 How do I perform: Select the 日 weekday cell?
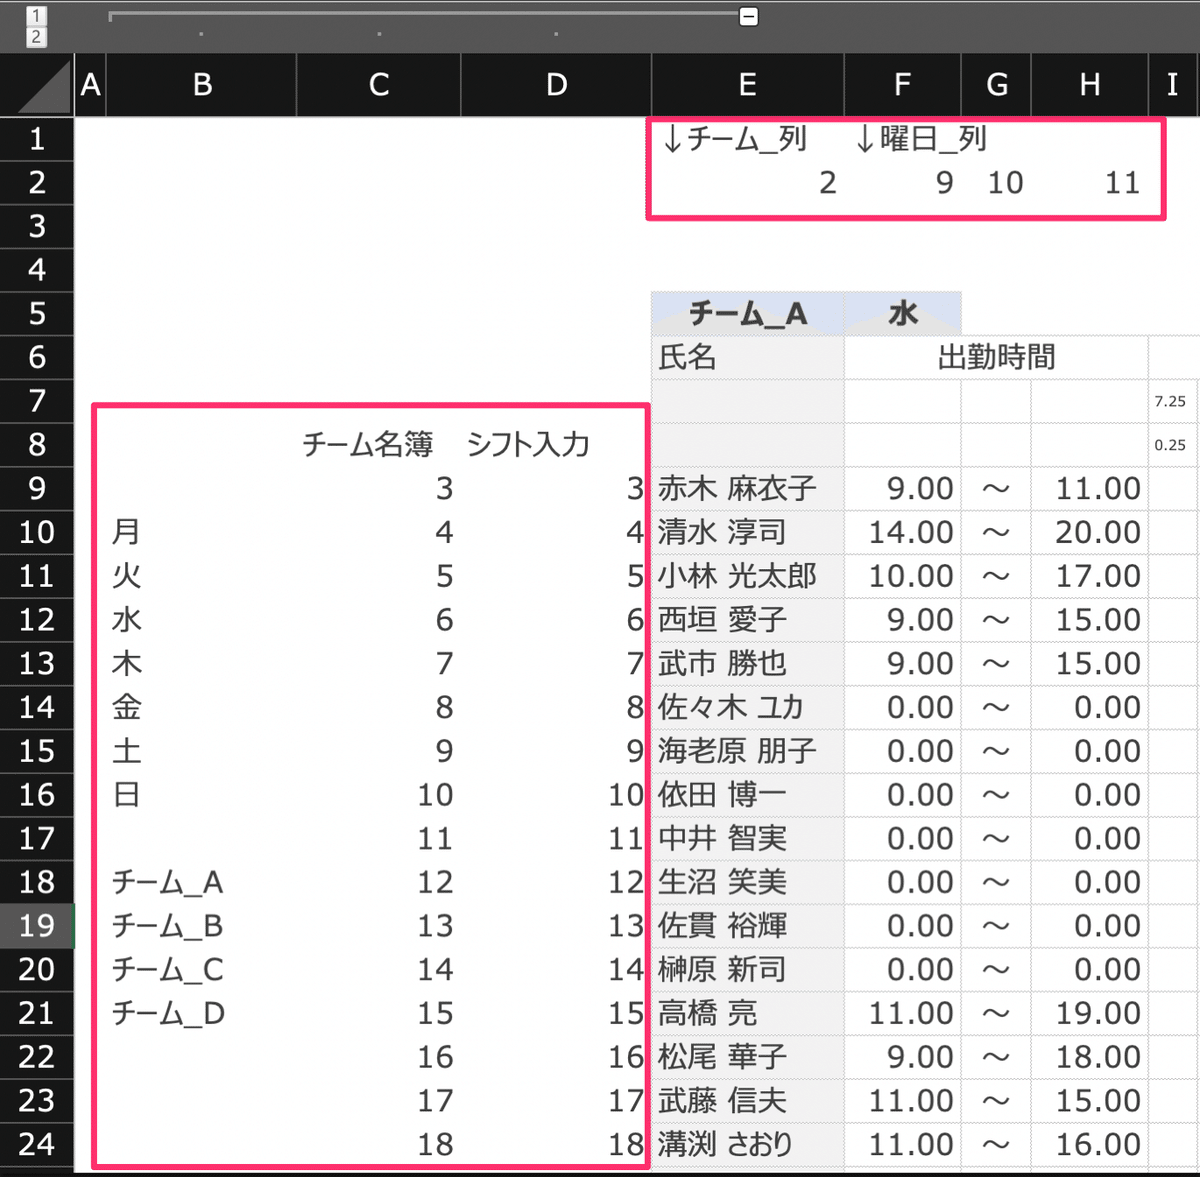pos(201,795)
